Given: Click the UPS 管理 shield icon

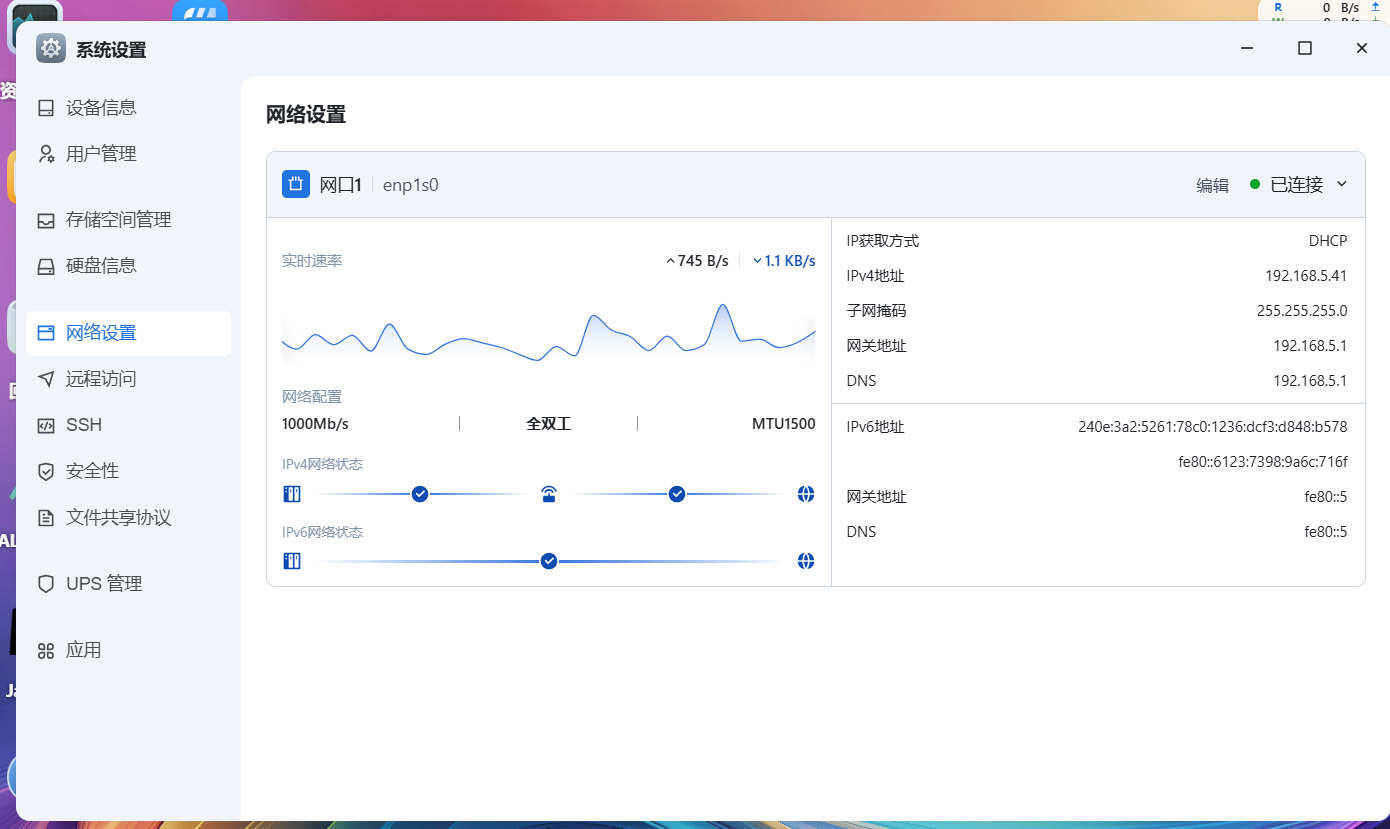Looking at the screenshot, I should click(46, 584).
